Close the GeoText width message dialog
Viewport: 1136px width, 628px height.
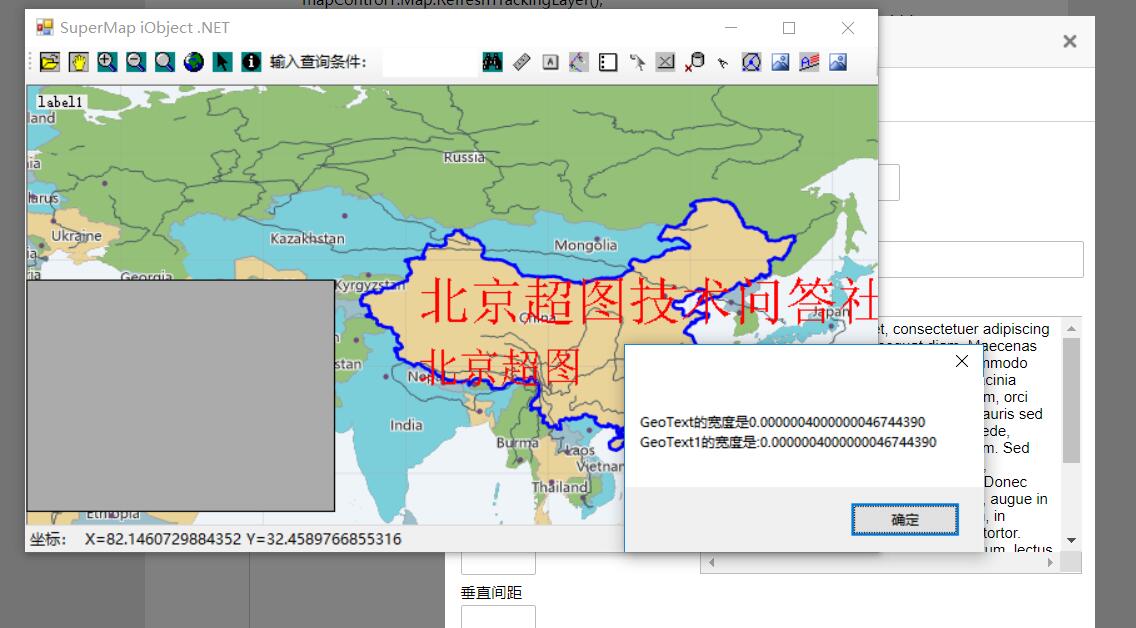tap(961, 361)
